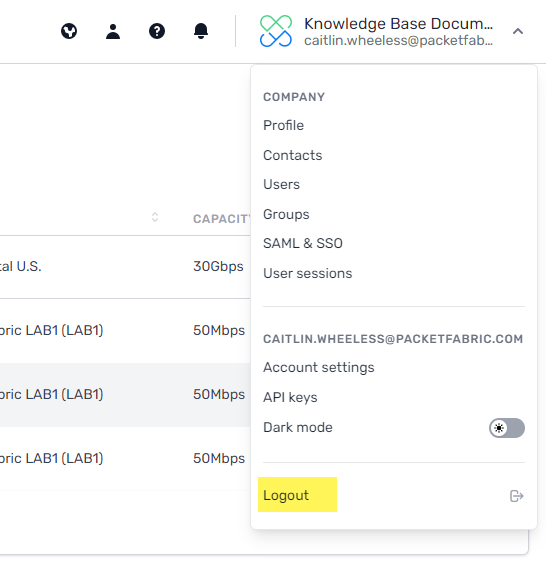Open Account settings

tap(319, 367)
